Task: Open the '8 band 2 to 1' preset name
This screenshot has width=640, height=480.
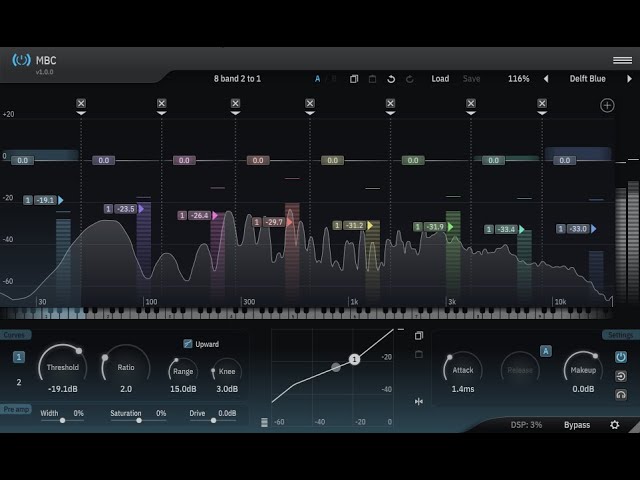Action: [x=237, y=79]
